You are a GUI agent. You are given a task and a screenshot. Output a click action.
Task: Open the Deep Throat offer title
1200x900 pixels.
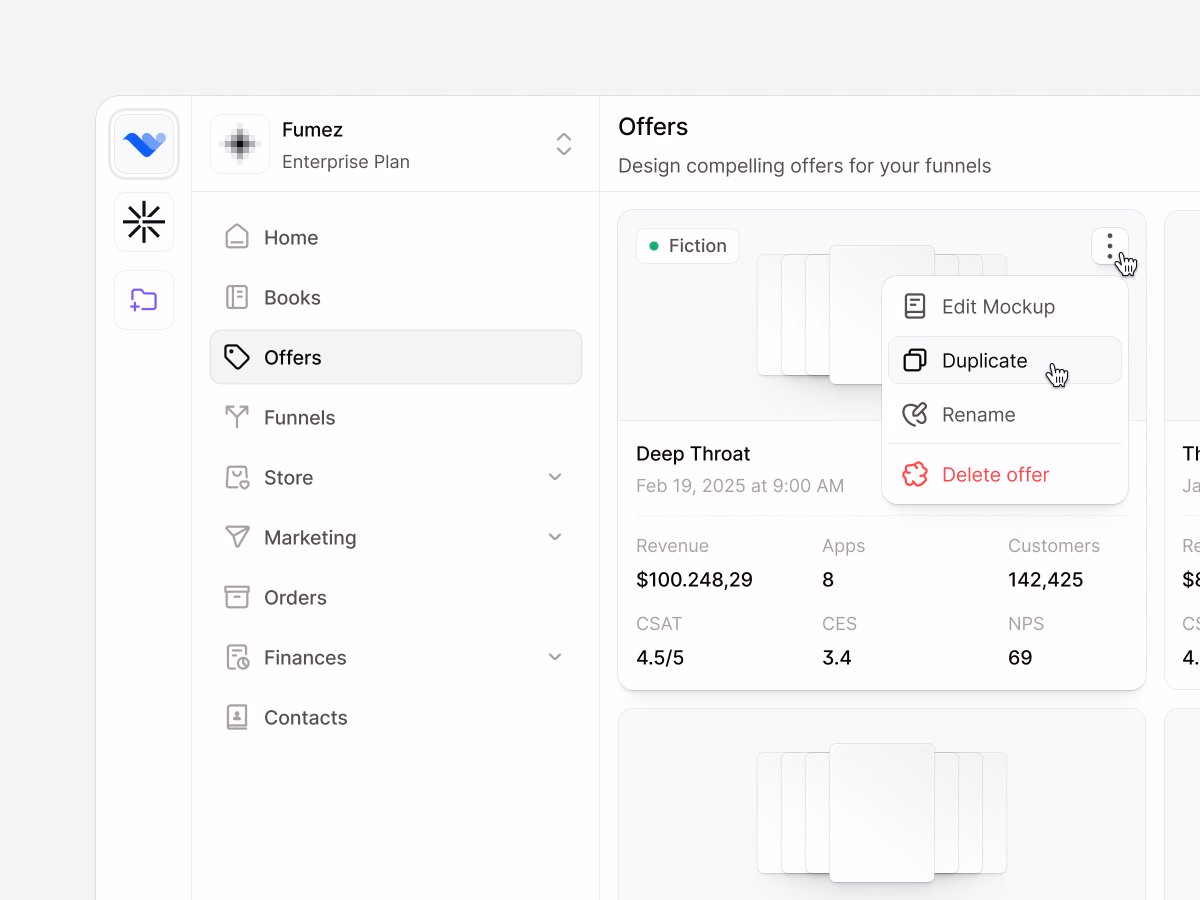693,454
